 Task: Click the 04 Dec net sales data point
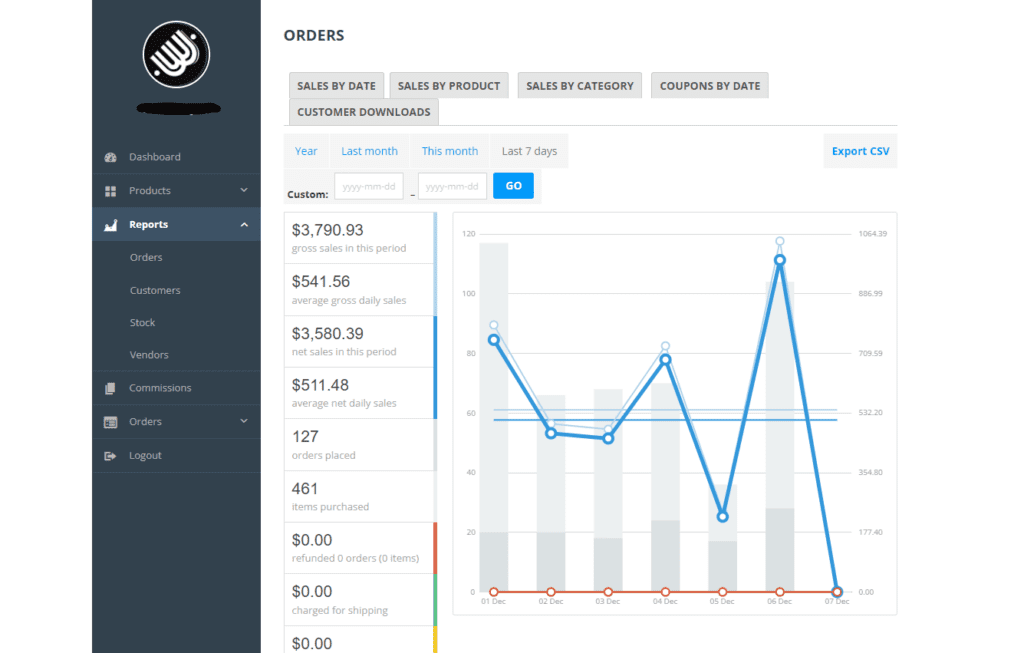click(x=665, y=360)
